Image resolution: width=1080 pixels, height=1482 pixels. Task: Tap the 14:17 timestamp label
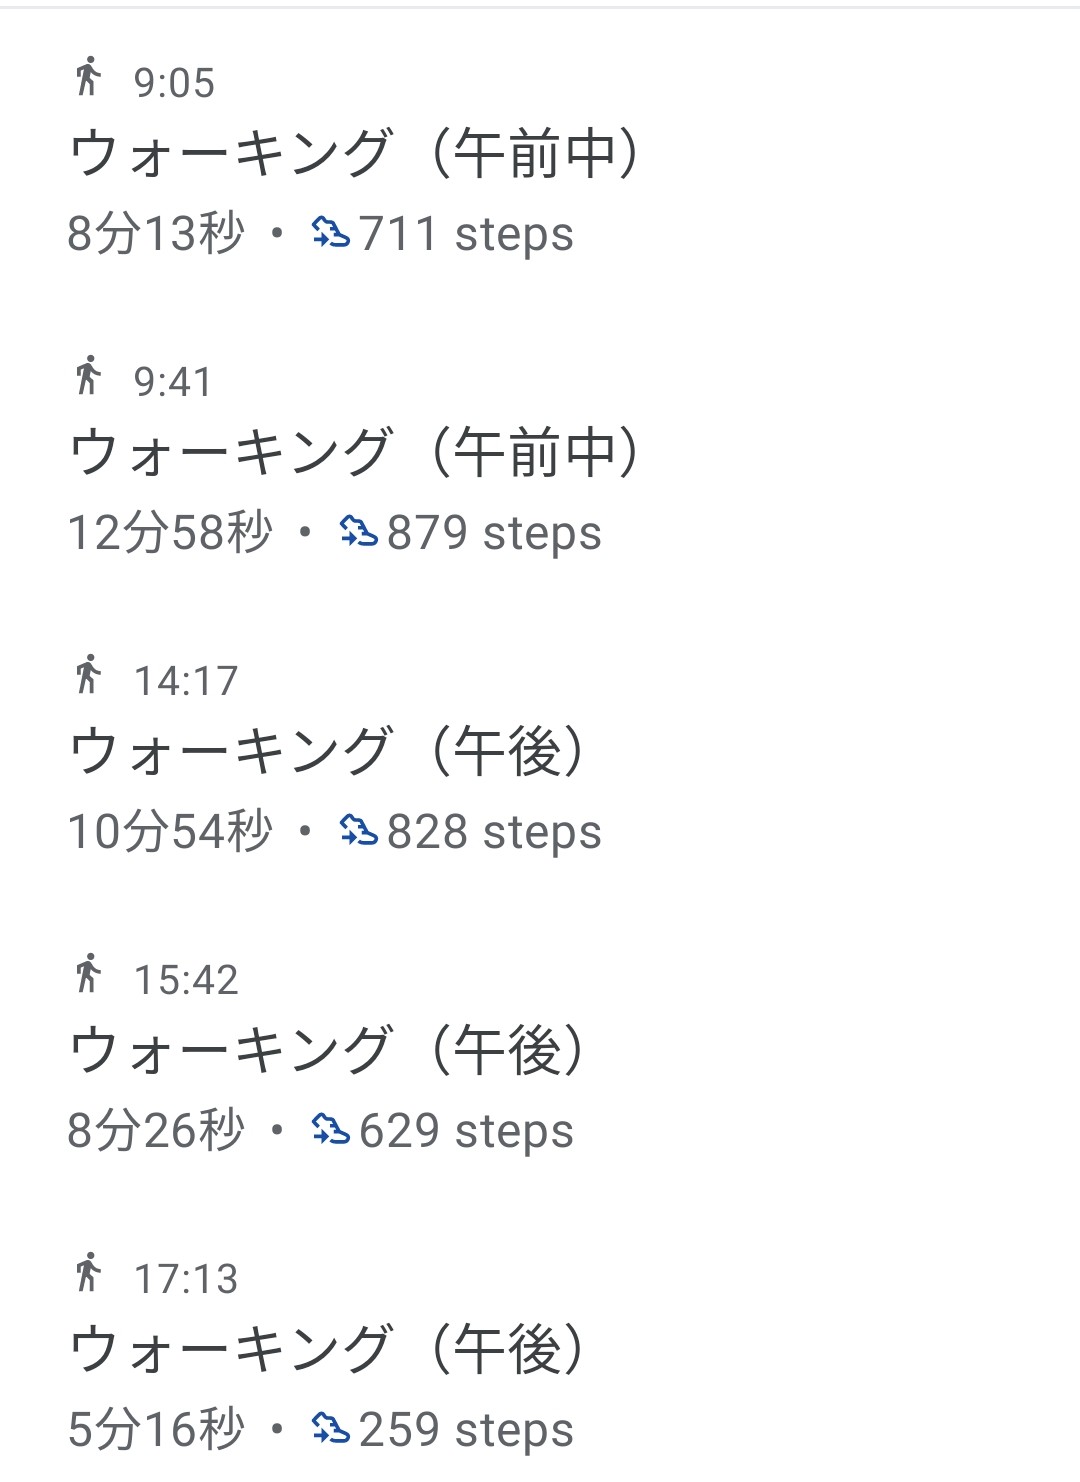tap(186, 681)
